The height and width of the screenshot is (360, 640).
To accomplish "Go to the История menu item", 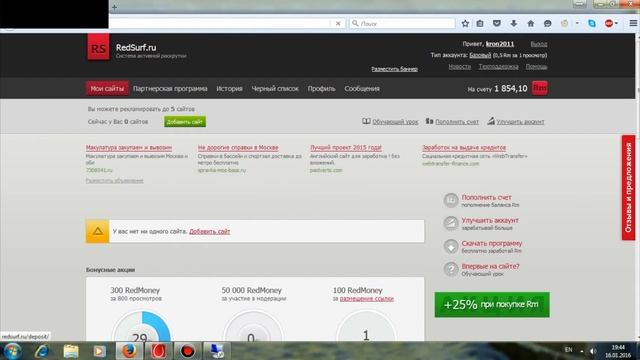I will pos(229,89).
